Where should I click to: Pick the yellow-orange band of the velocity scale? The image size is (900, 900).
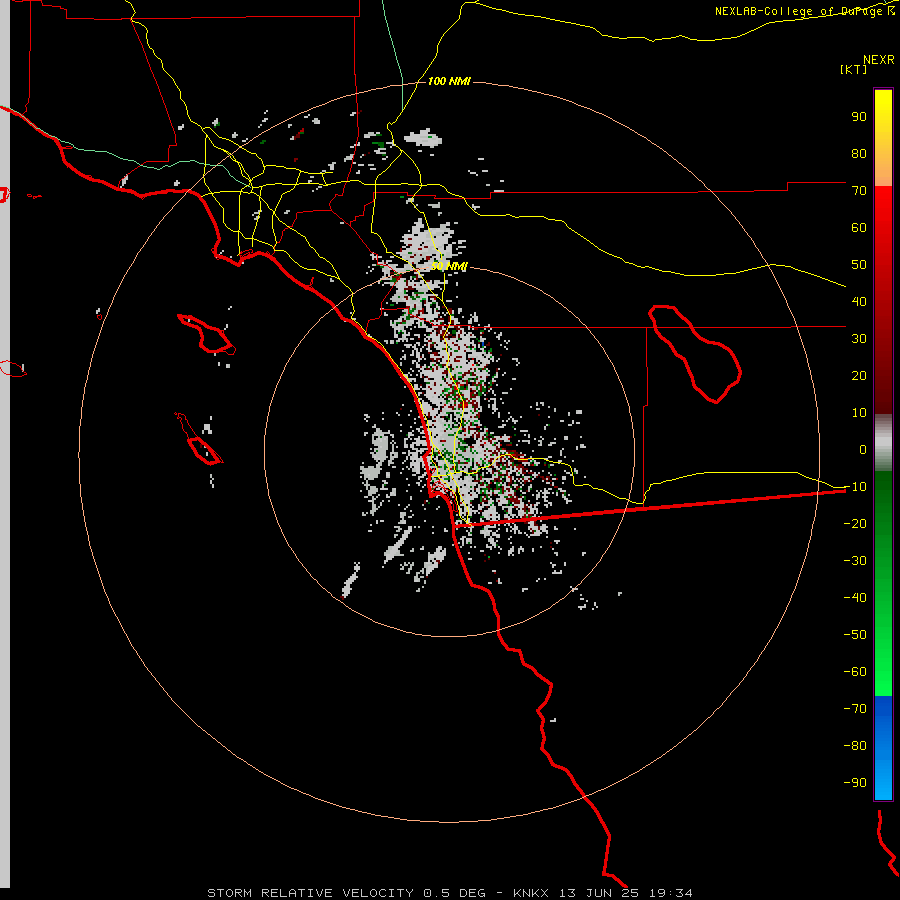[x=883, y=138]
